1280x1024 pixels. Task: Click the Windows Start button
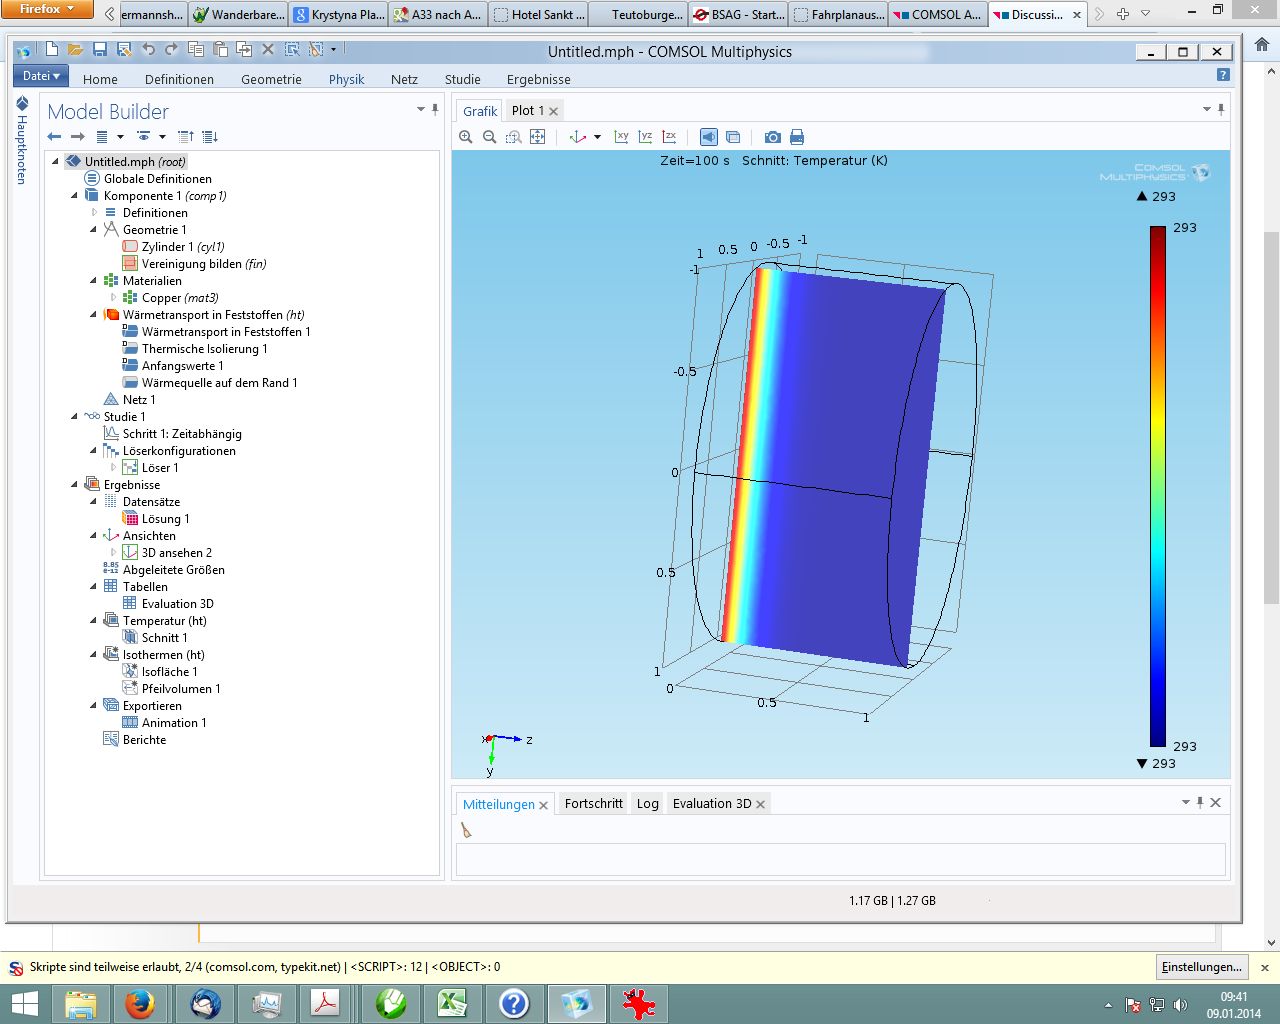(x=24, y=1003)
